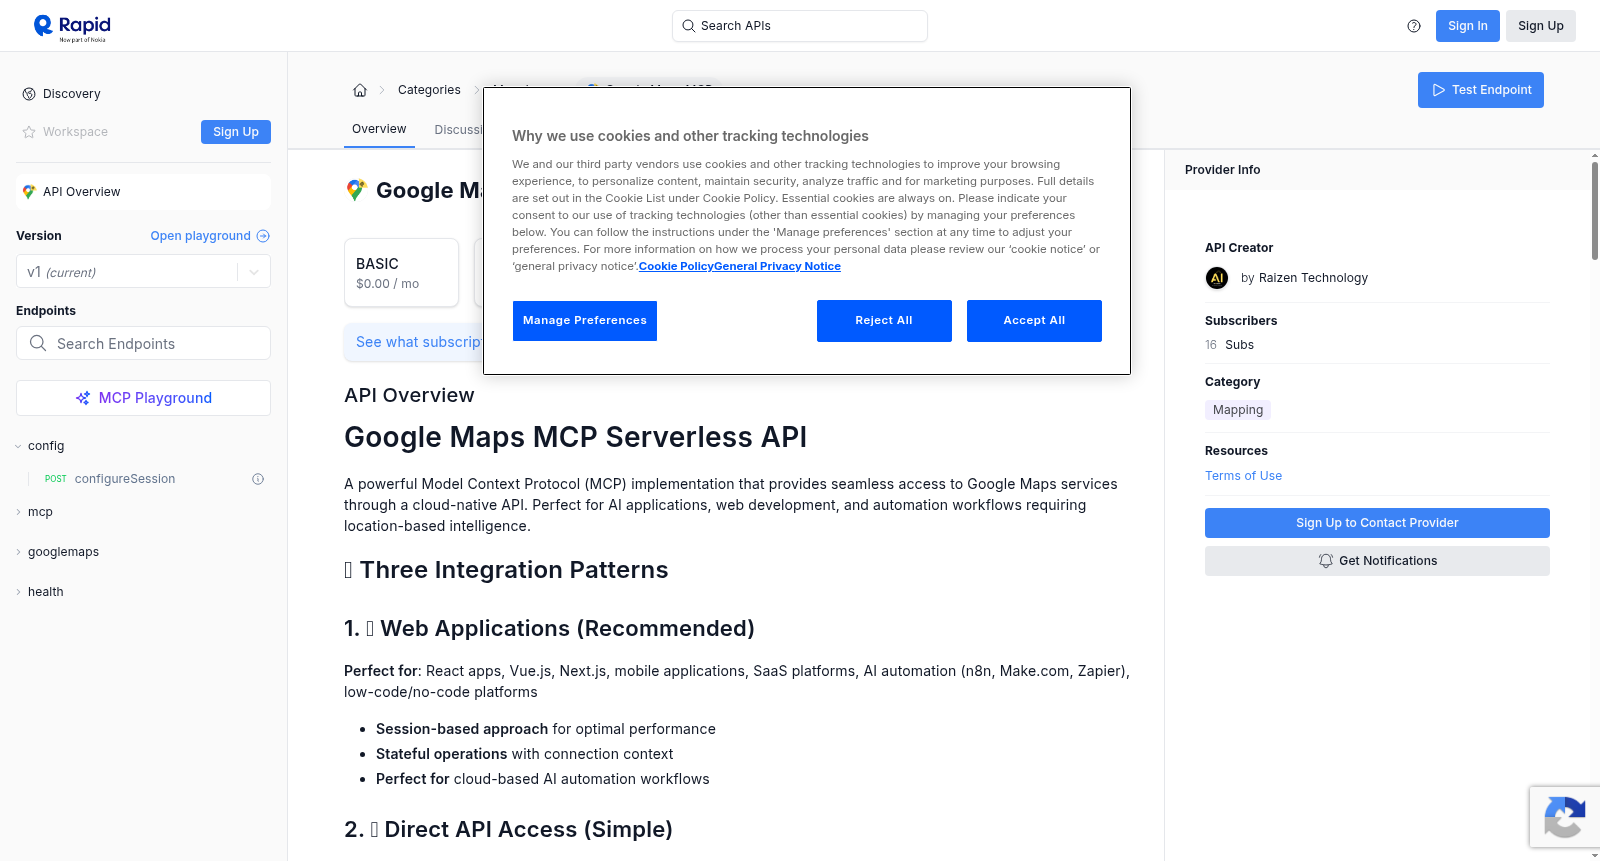This screenshot has width=1600, height=861.
Task: Click the magnifier in Search Endpoints
Action: (38, 343)
